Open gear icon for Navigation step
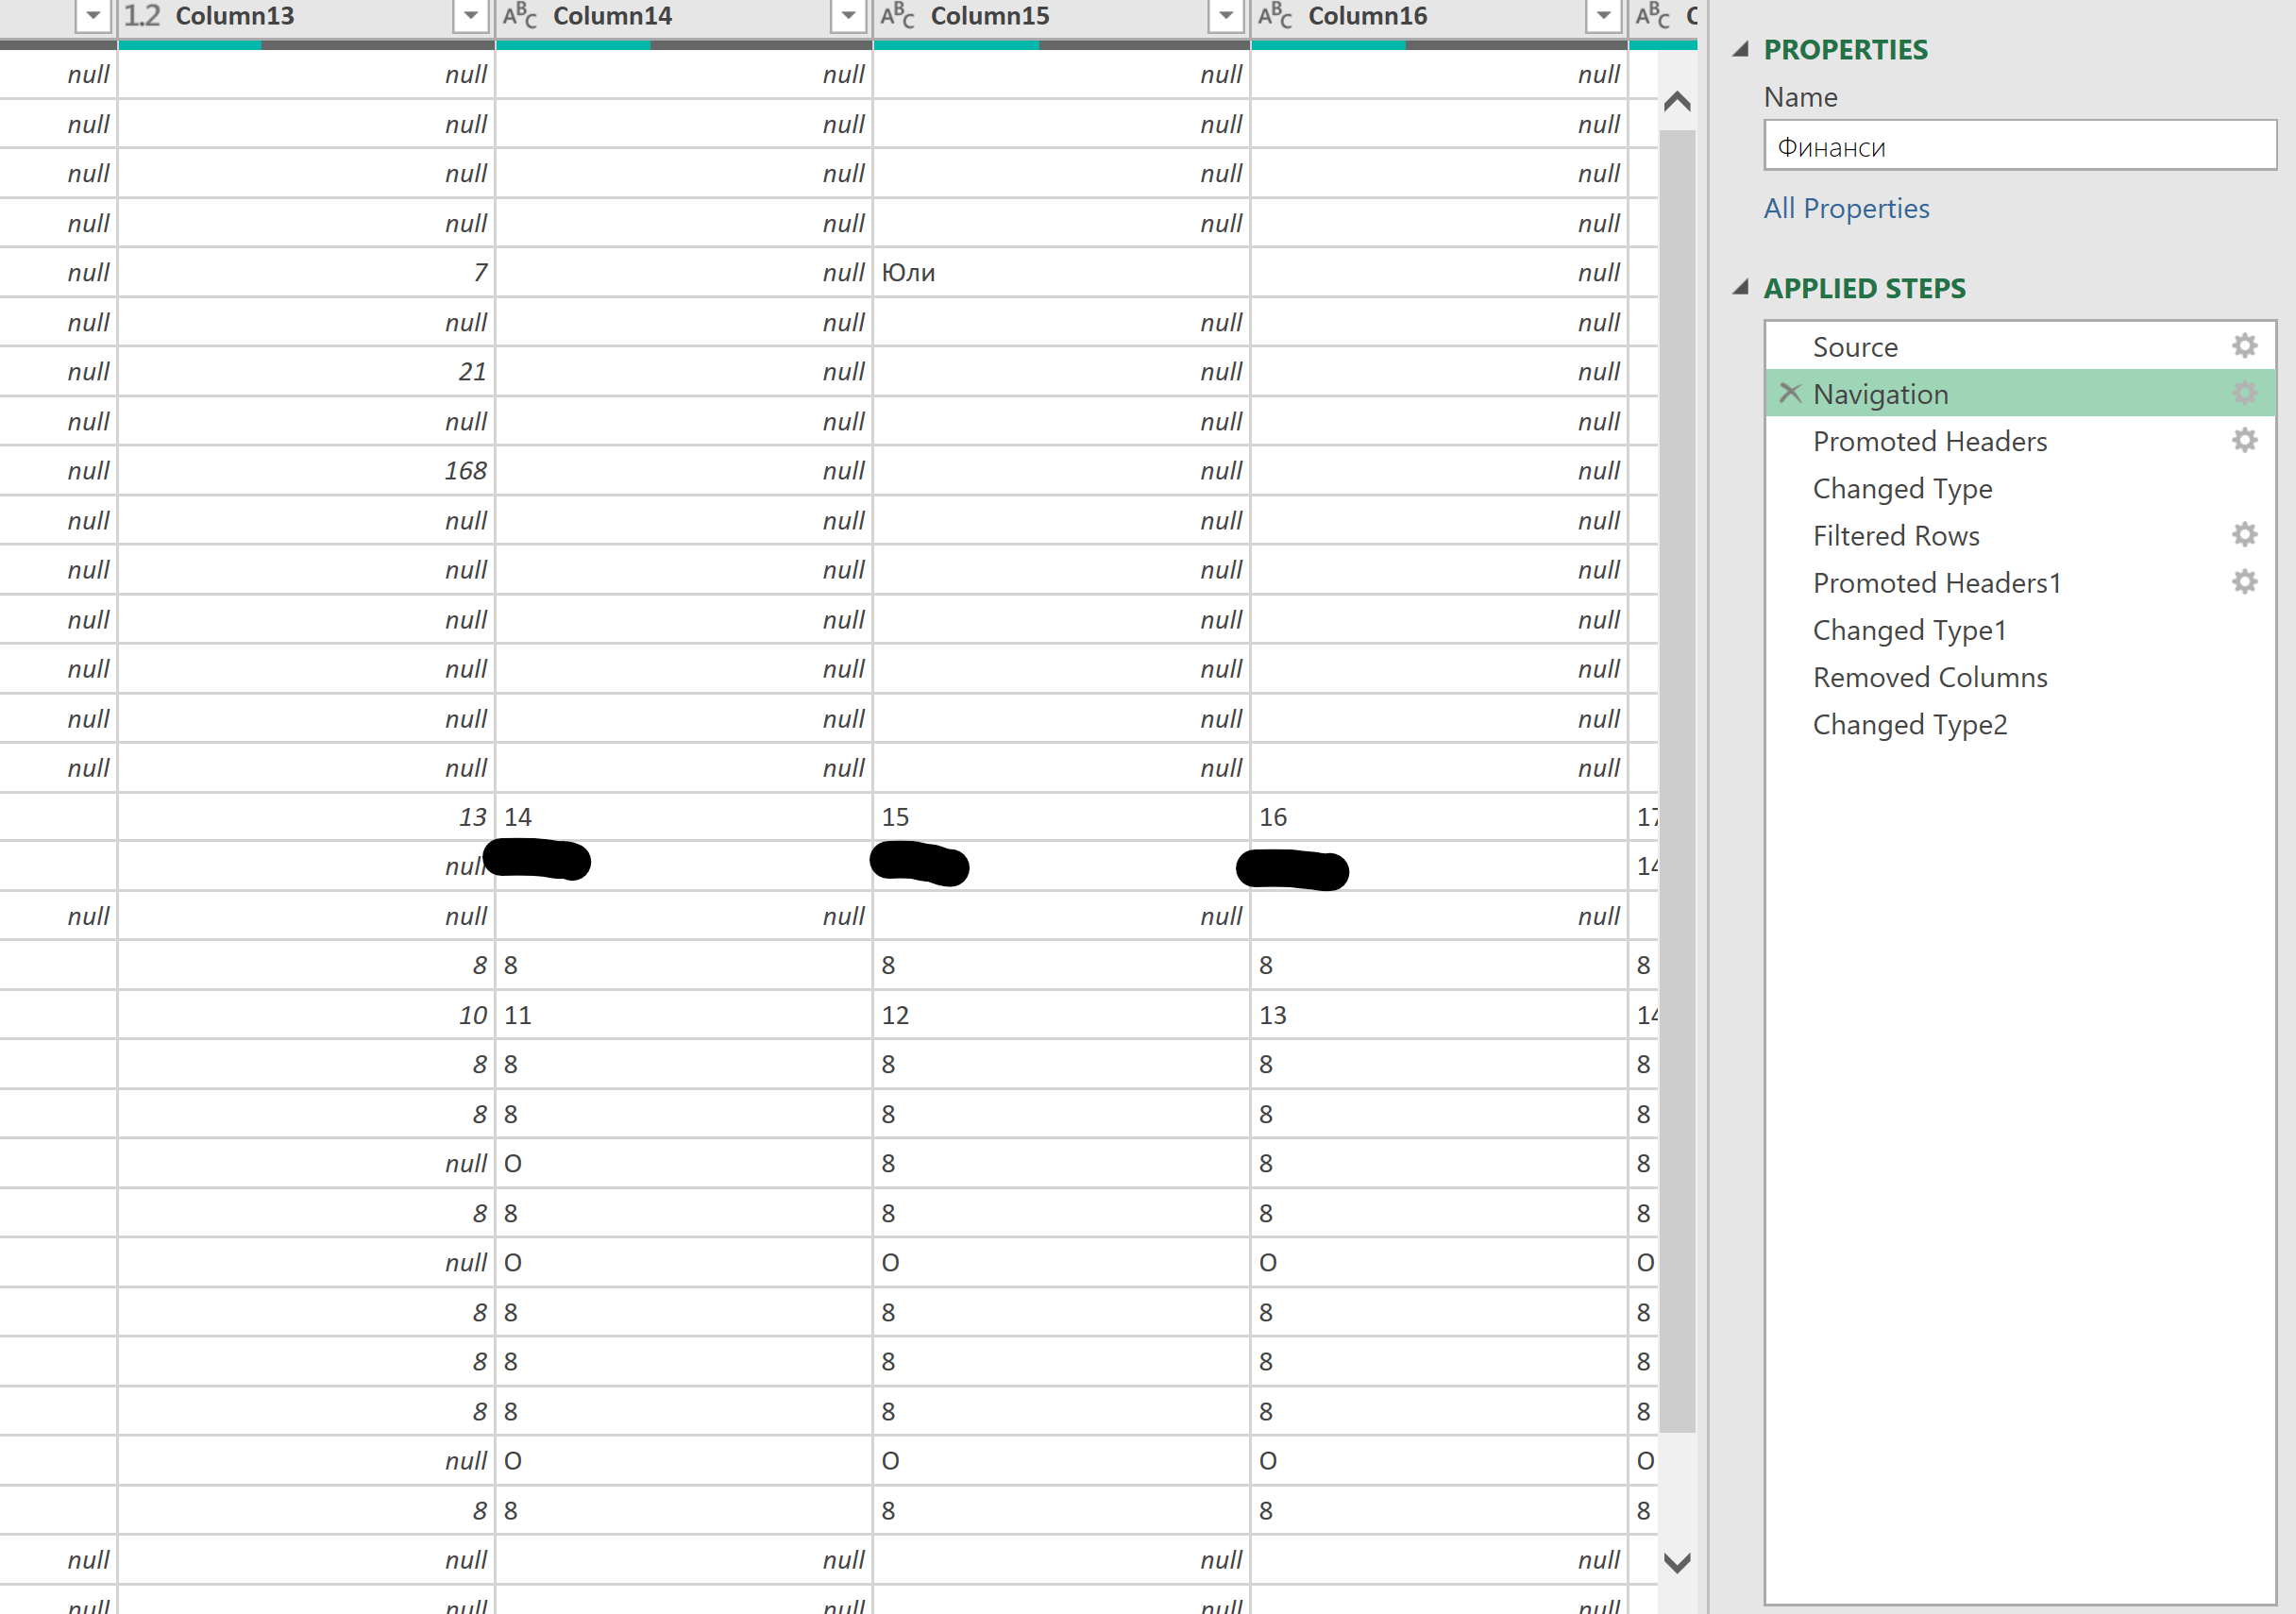 pyautogui.click(x=2244, y=393)
